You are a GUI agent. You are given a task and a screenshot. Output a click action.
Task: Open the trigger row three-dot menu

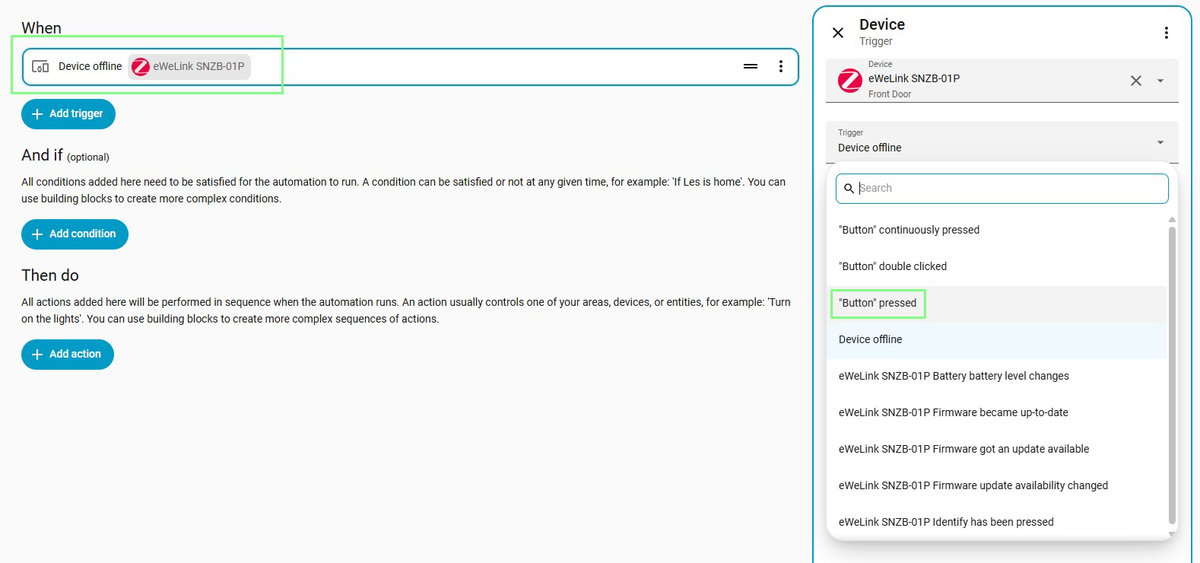tap(781, 66)
